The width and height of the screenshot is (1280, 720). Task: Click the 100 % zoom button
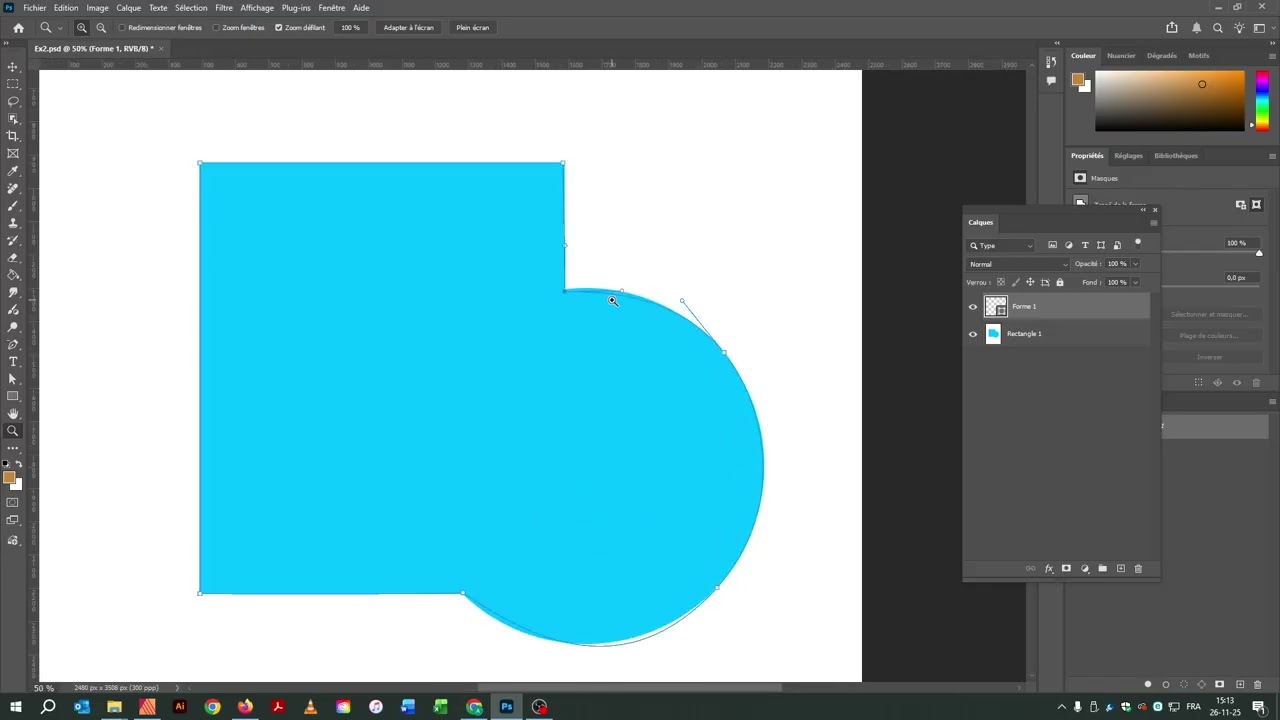click(350, 28)
